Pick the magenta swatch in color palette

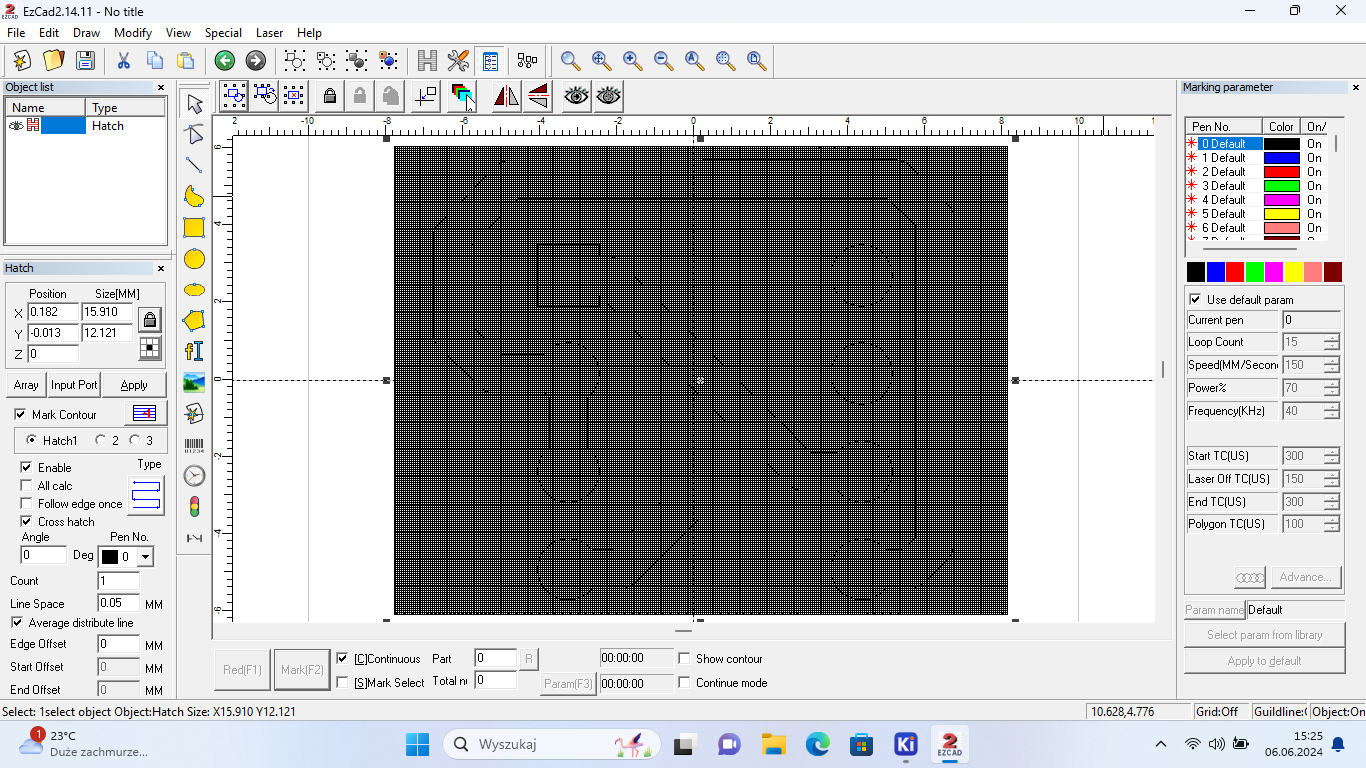coord(1274,272)
